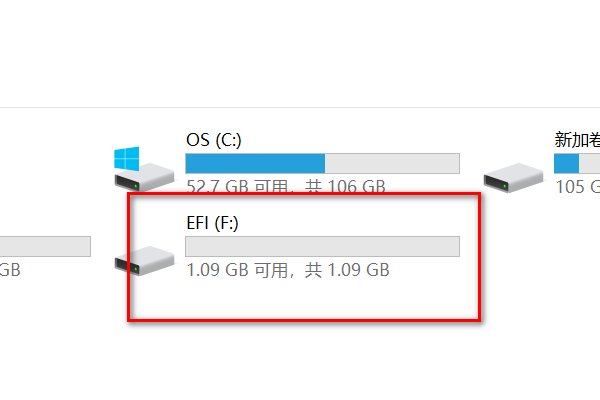600x400 pixels.
Task: Click the gray free portion of C: bar
Action: coord(392,163)
